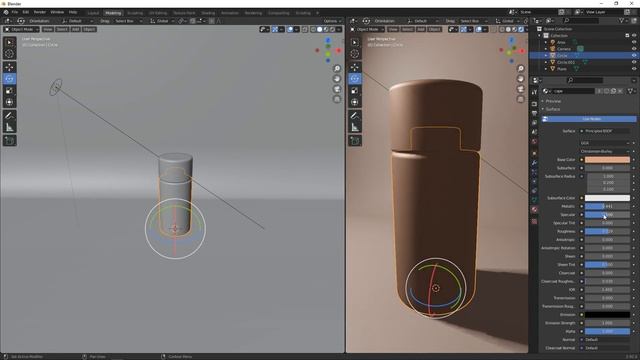Open the Modifier properties wrench tab

(x=534, y=162)
